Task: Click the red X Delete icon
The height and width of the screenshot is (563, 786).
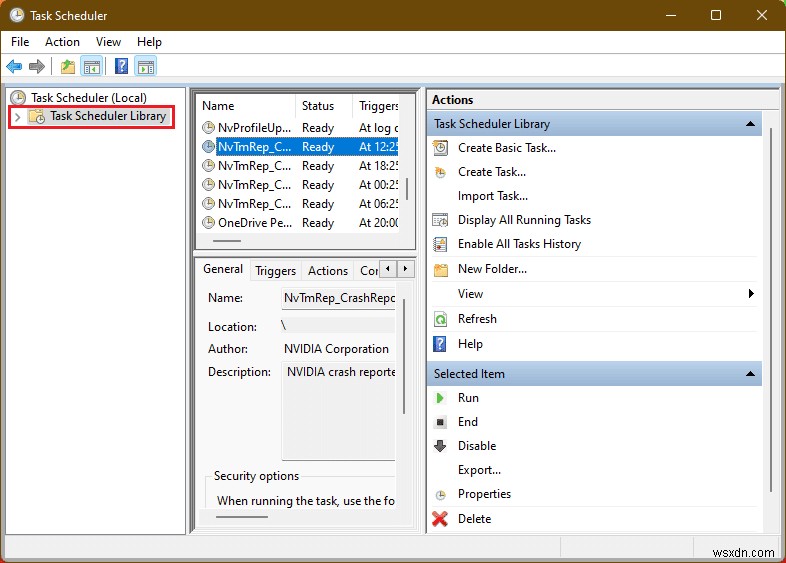Action: (440, 519)
